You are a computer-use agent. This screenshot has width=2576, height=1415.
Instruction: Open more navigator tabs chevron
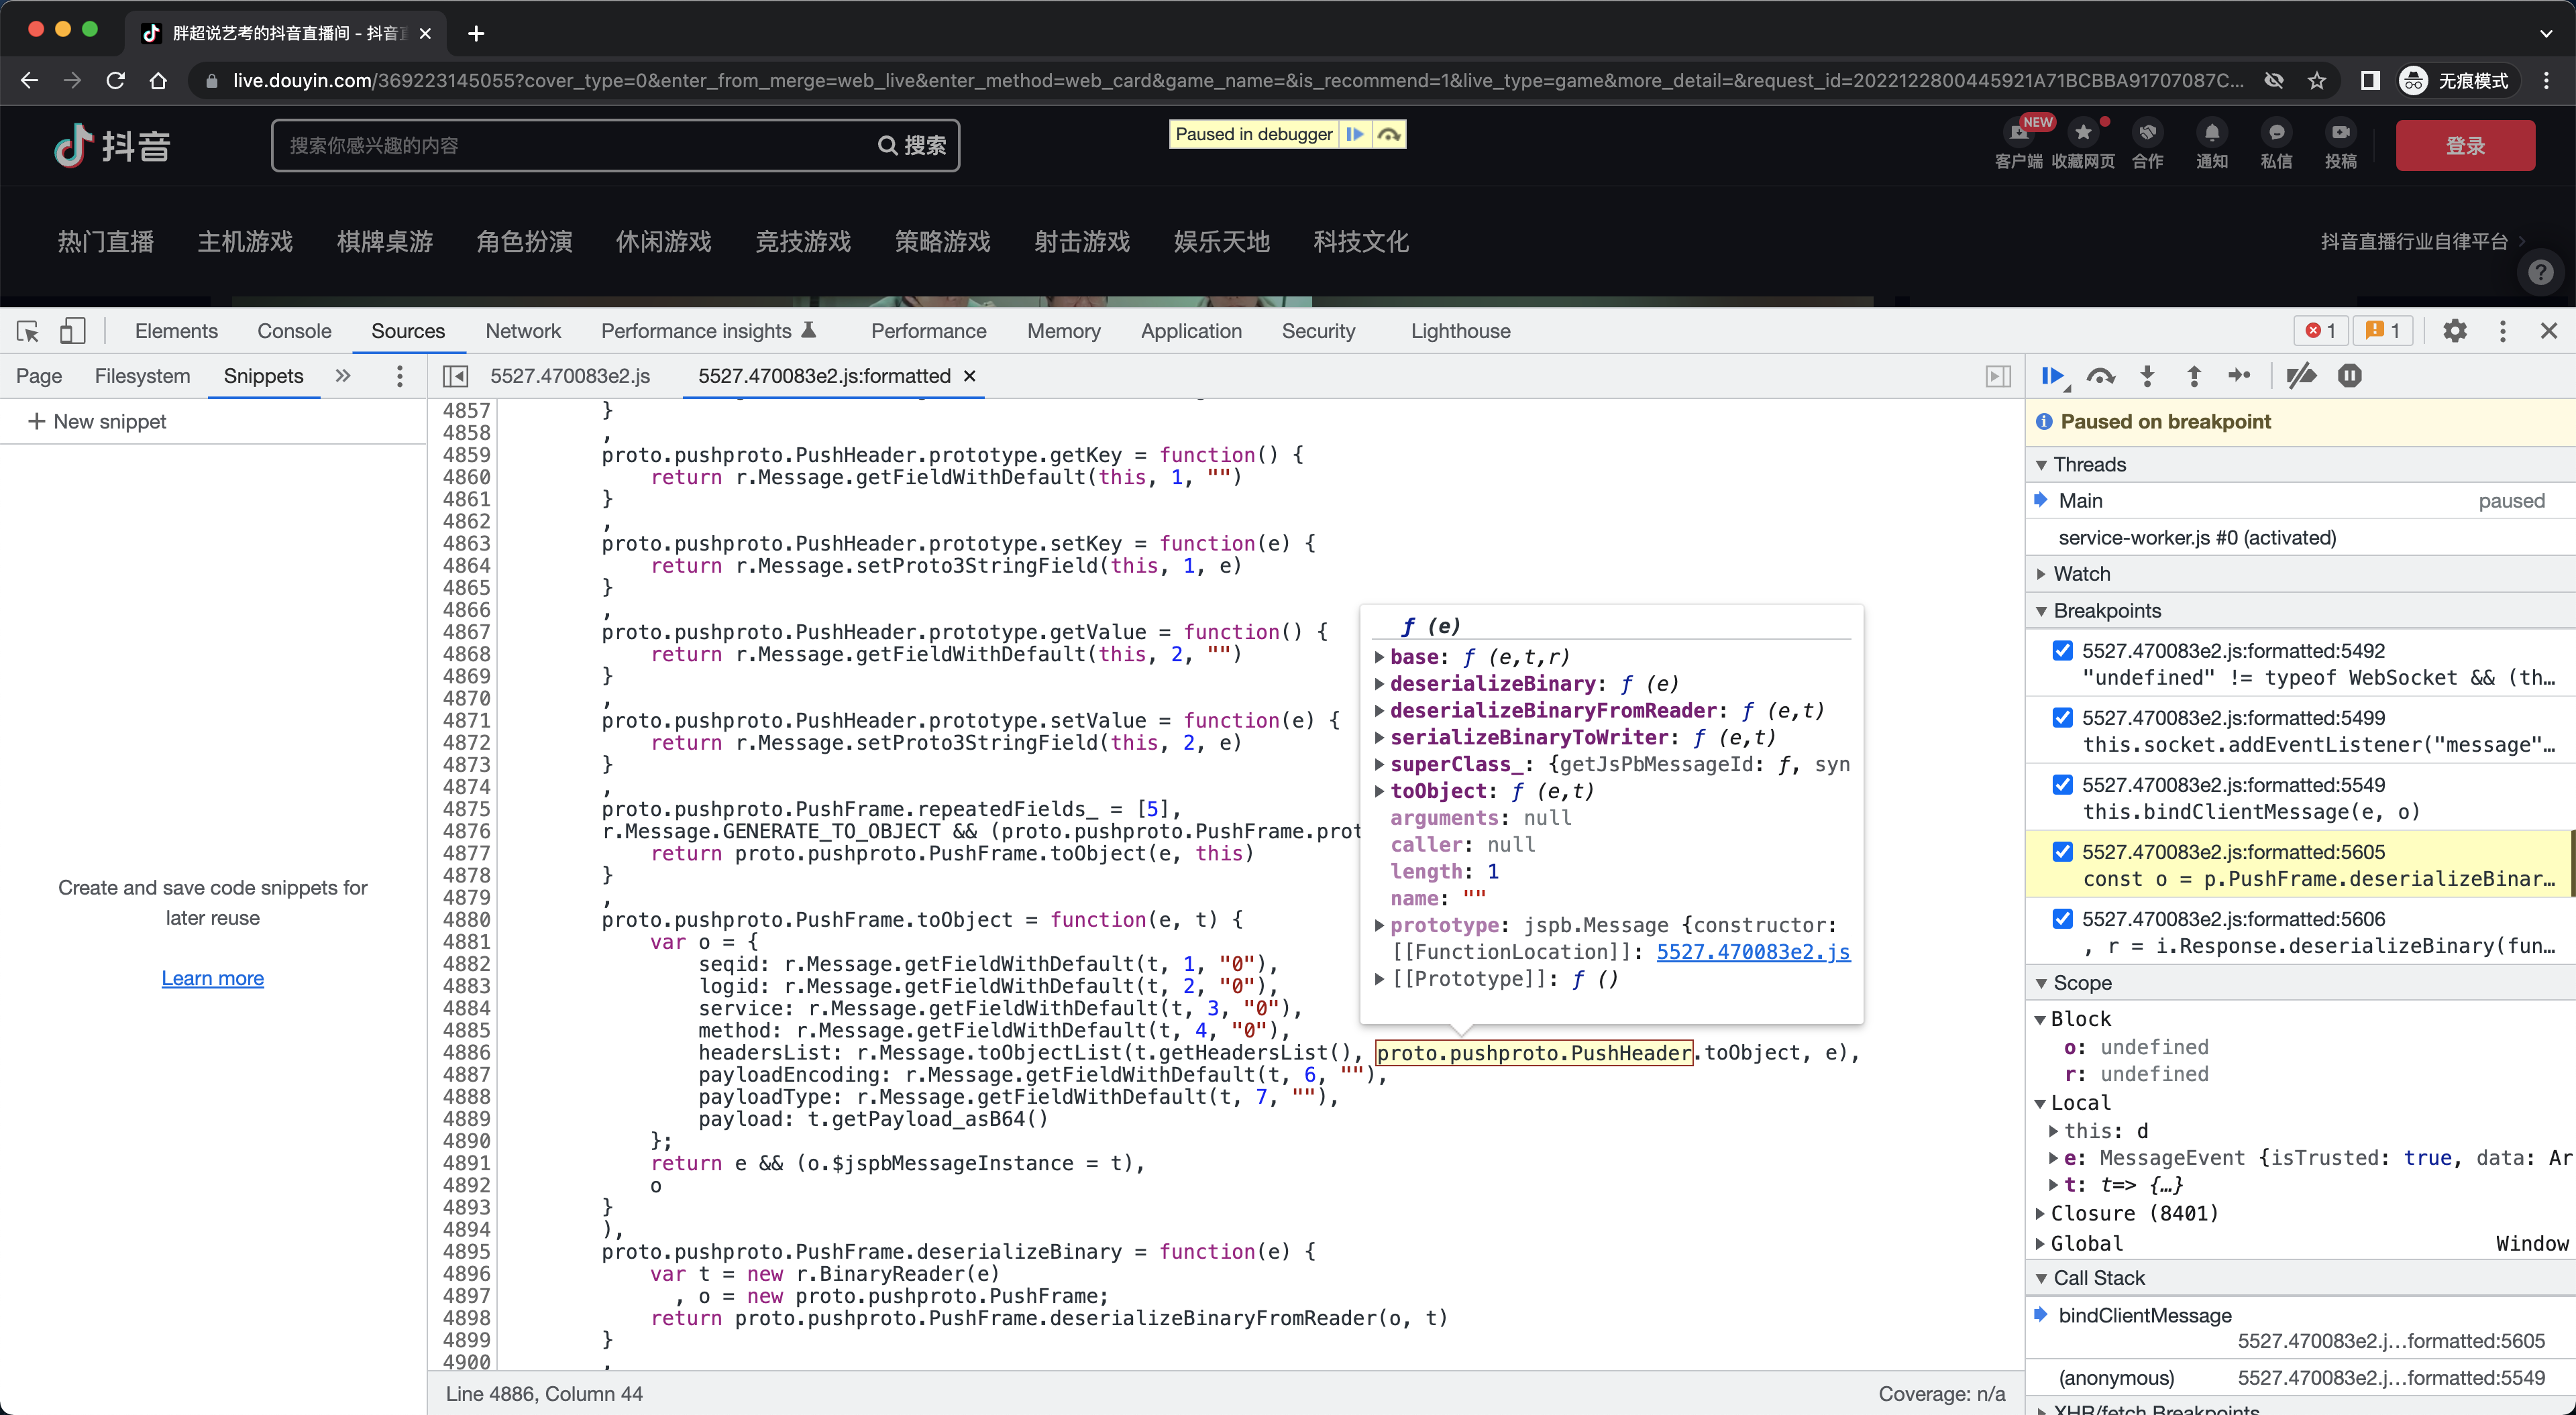[x=343, y=376]
